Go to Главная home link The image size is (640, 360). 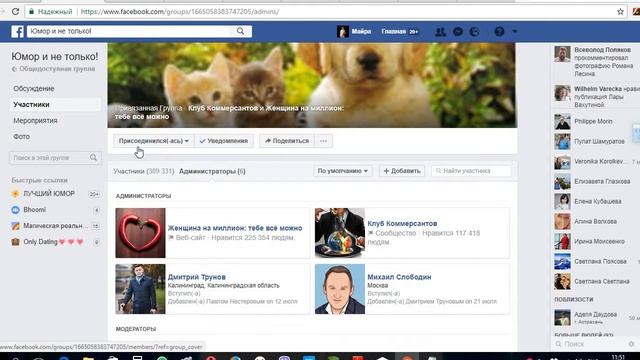393,31
